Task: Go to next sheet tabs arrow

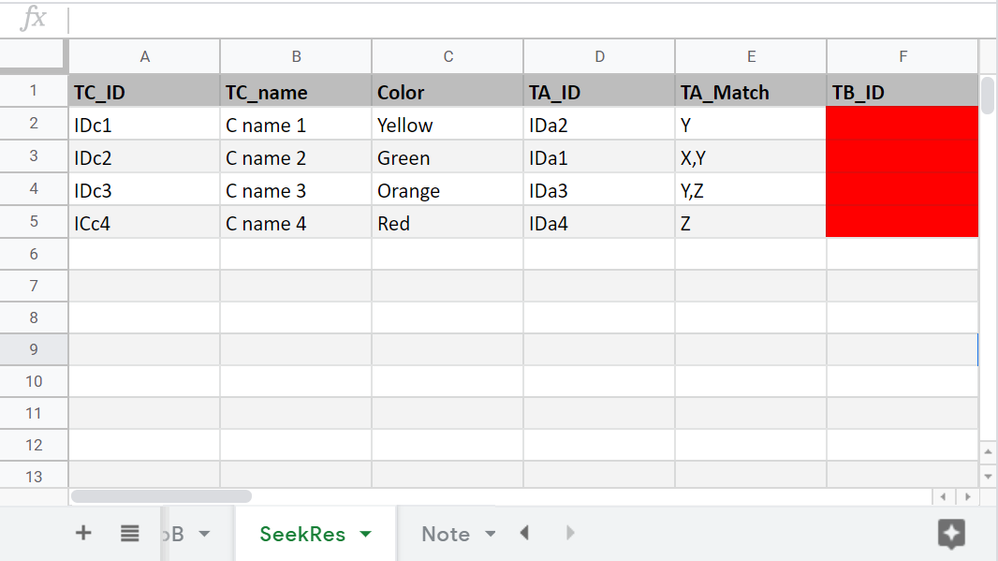Action: tap(570, 533)
